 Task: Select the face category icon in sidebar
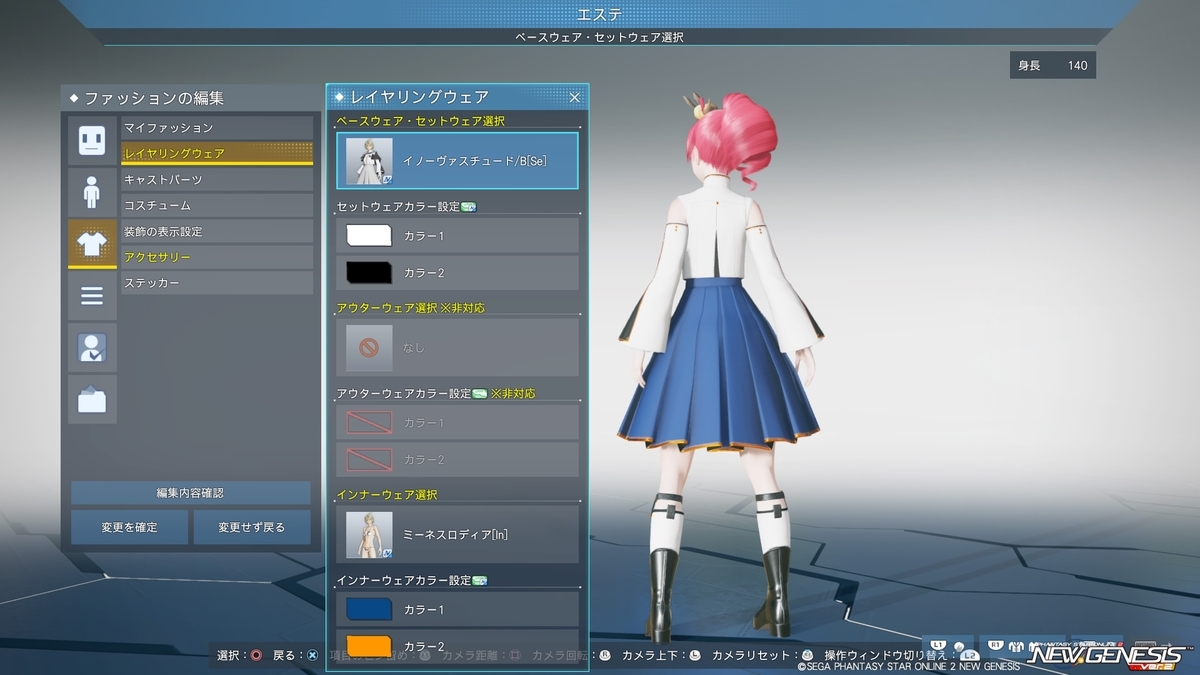(x=92, y=140)
